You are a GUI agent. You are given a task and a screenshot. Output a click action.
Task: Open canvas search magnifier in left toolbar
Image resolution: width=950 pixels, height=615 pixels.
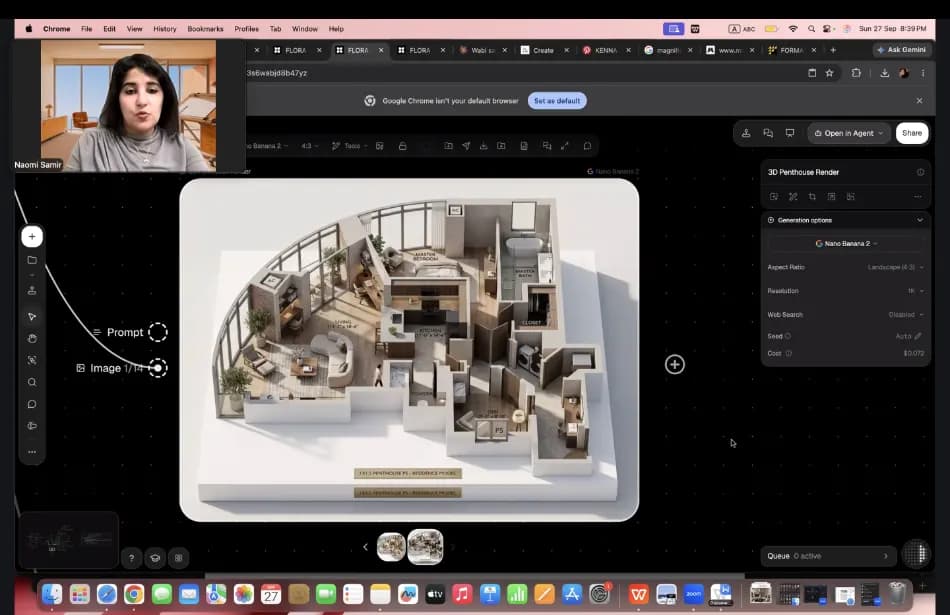pyautogui.click(x=32, y=382)
